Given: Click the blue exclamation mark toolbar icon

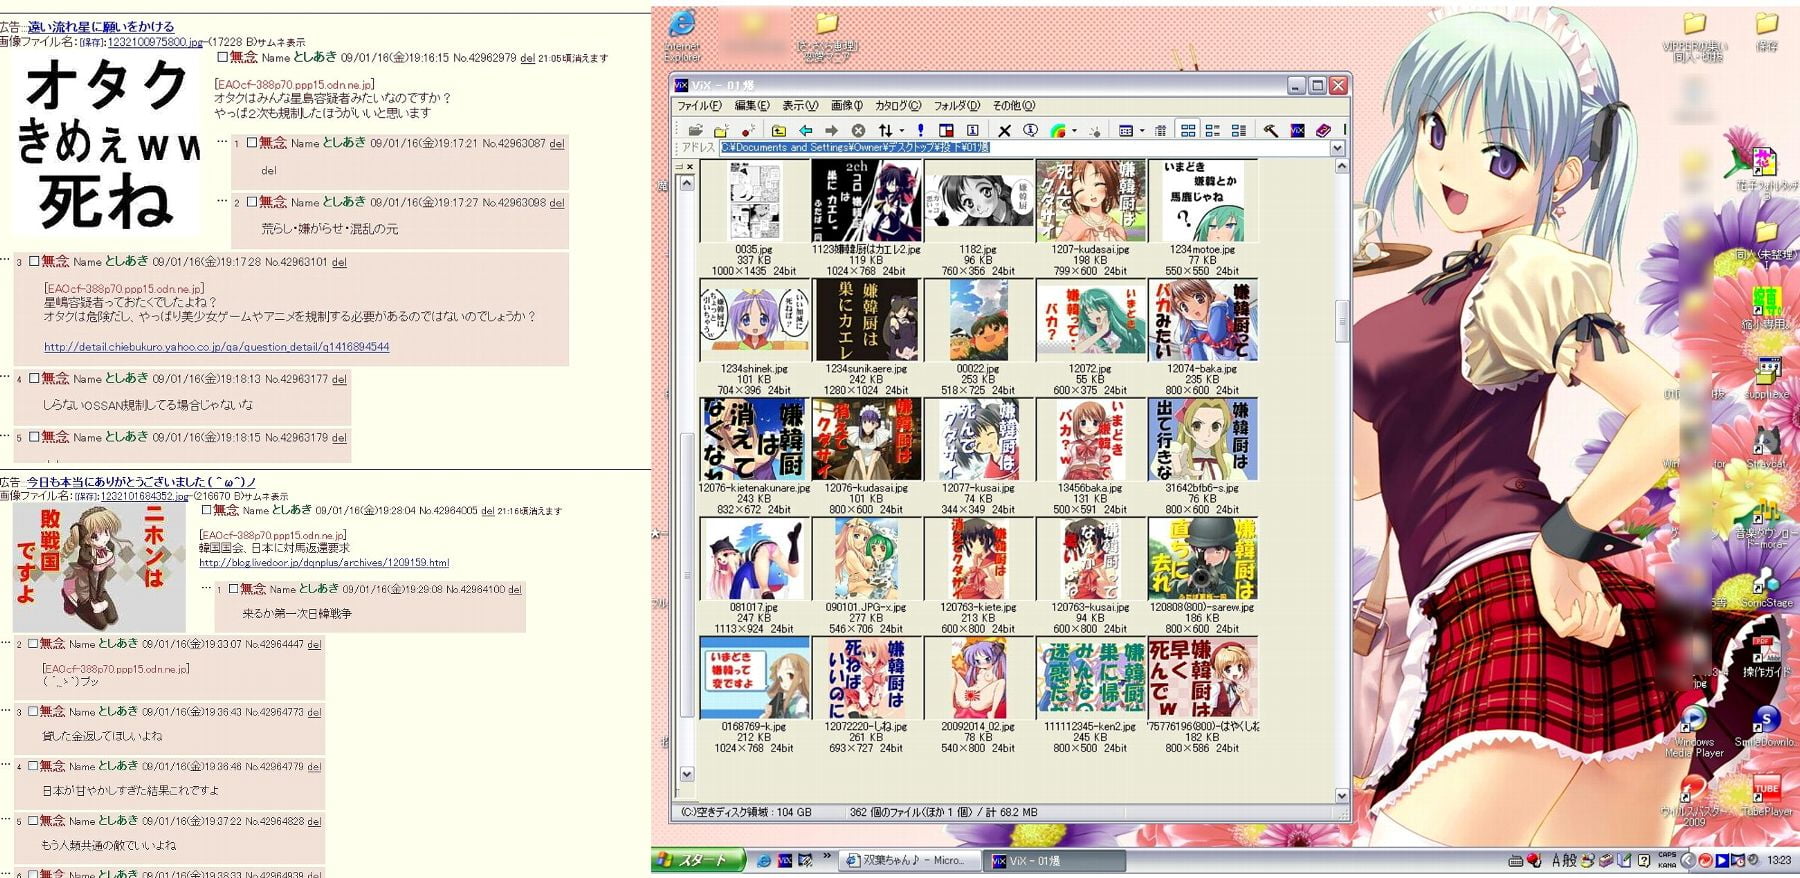Looking at the screenshot, I should point(920,130).
